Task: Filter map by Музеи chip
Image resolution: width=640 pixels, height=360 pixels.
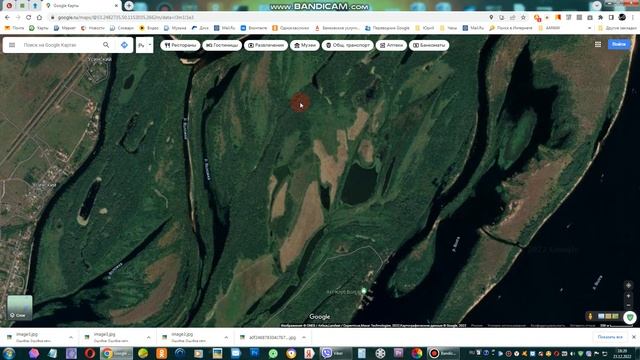Action: coord(305,45)
